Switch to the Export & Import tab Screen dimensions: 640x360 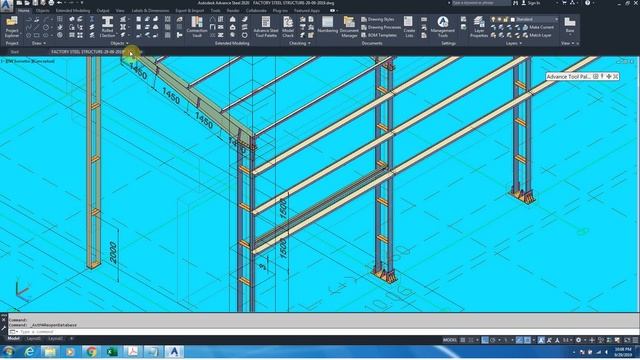click(190, 11)
